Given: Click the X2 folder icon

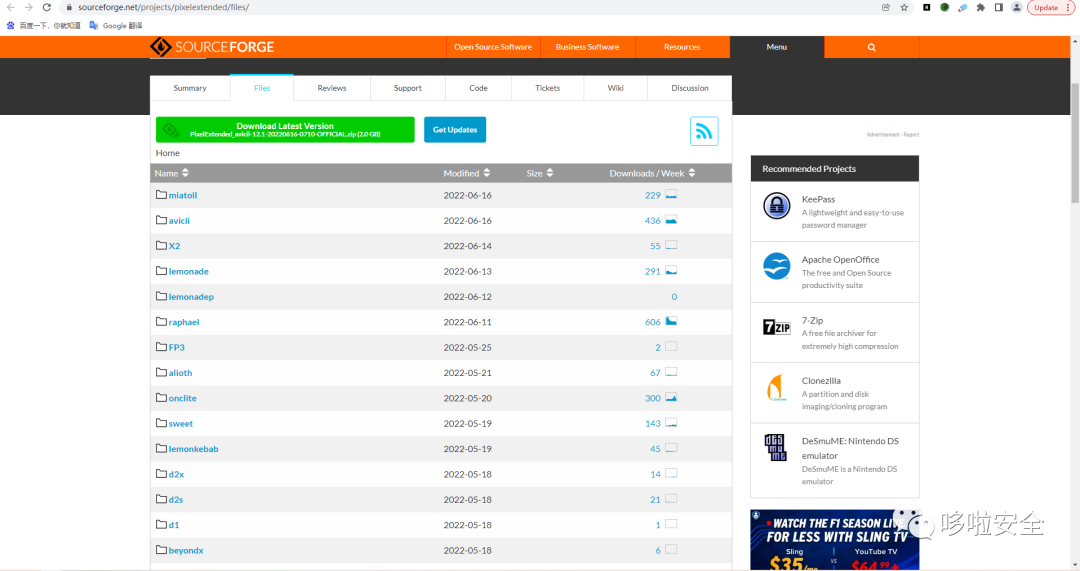Looking at the screenshot, I should (161, 246).
